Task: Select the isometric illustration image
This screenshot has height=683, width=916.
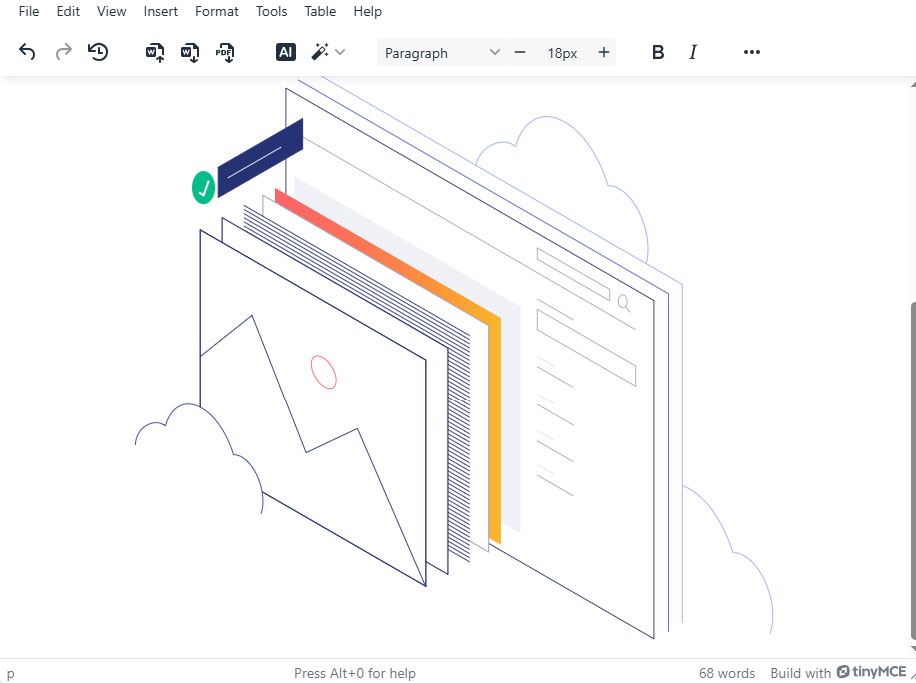Action: point(454,358)
